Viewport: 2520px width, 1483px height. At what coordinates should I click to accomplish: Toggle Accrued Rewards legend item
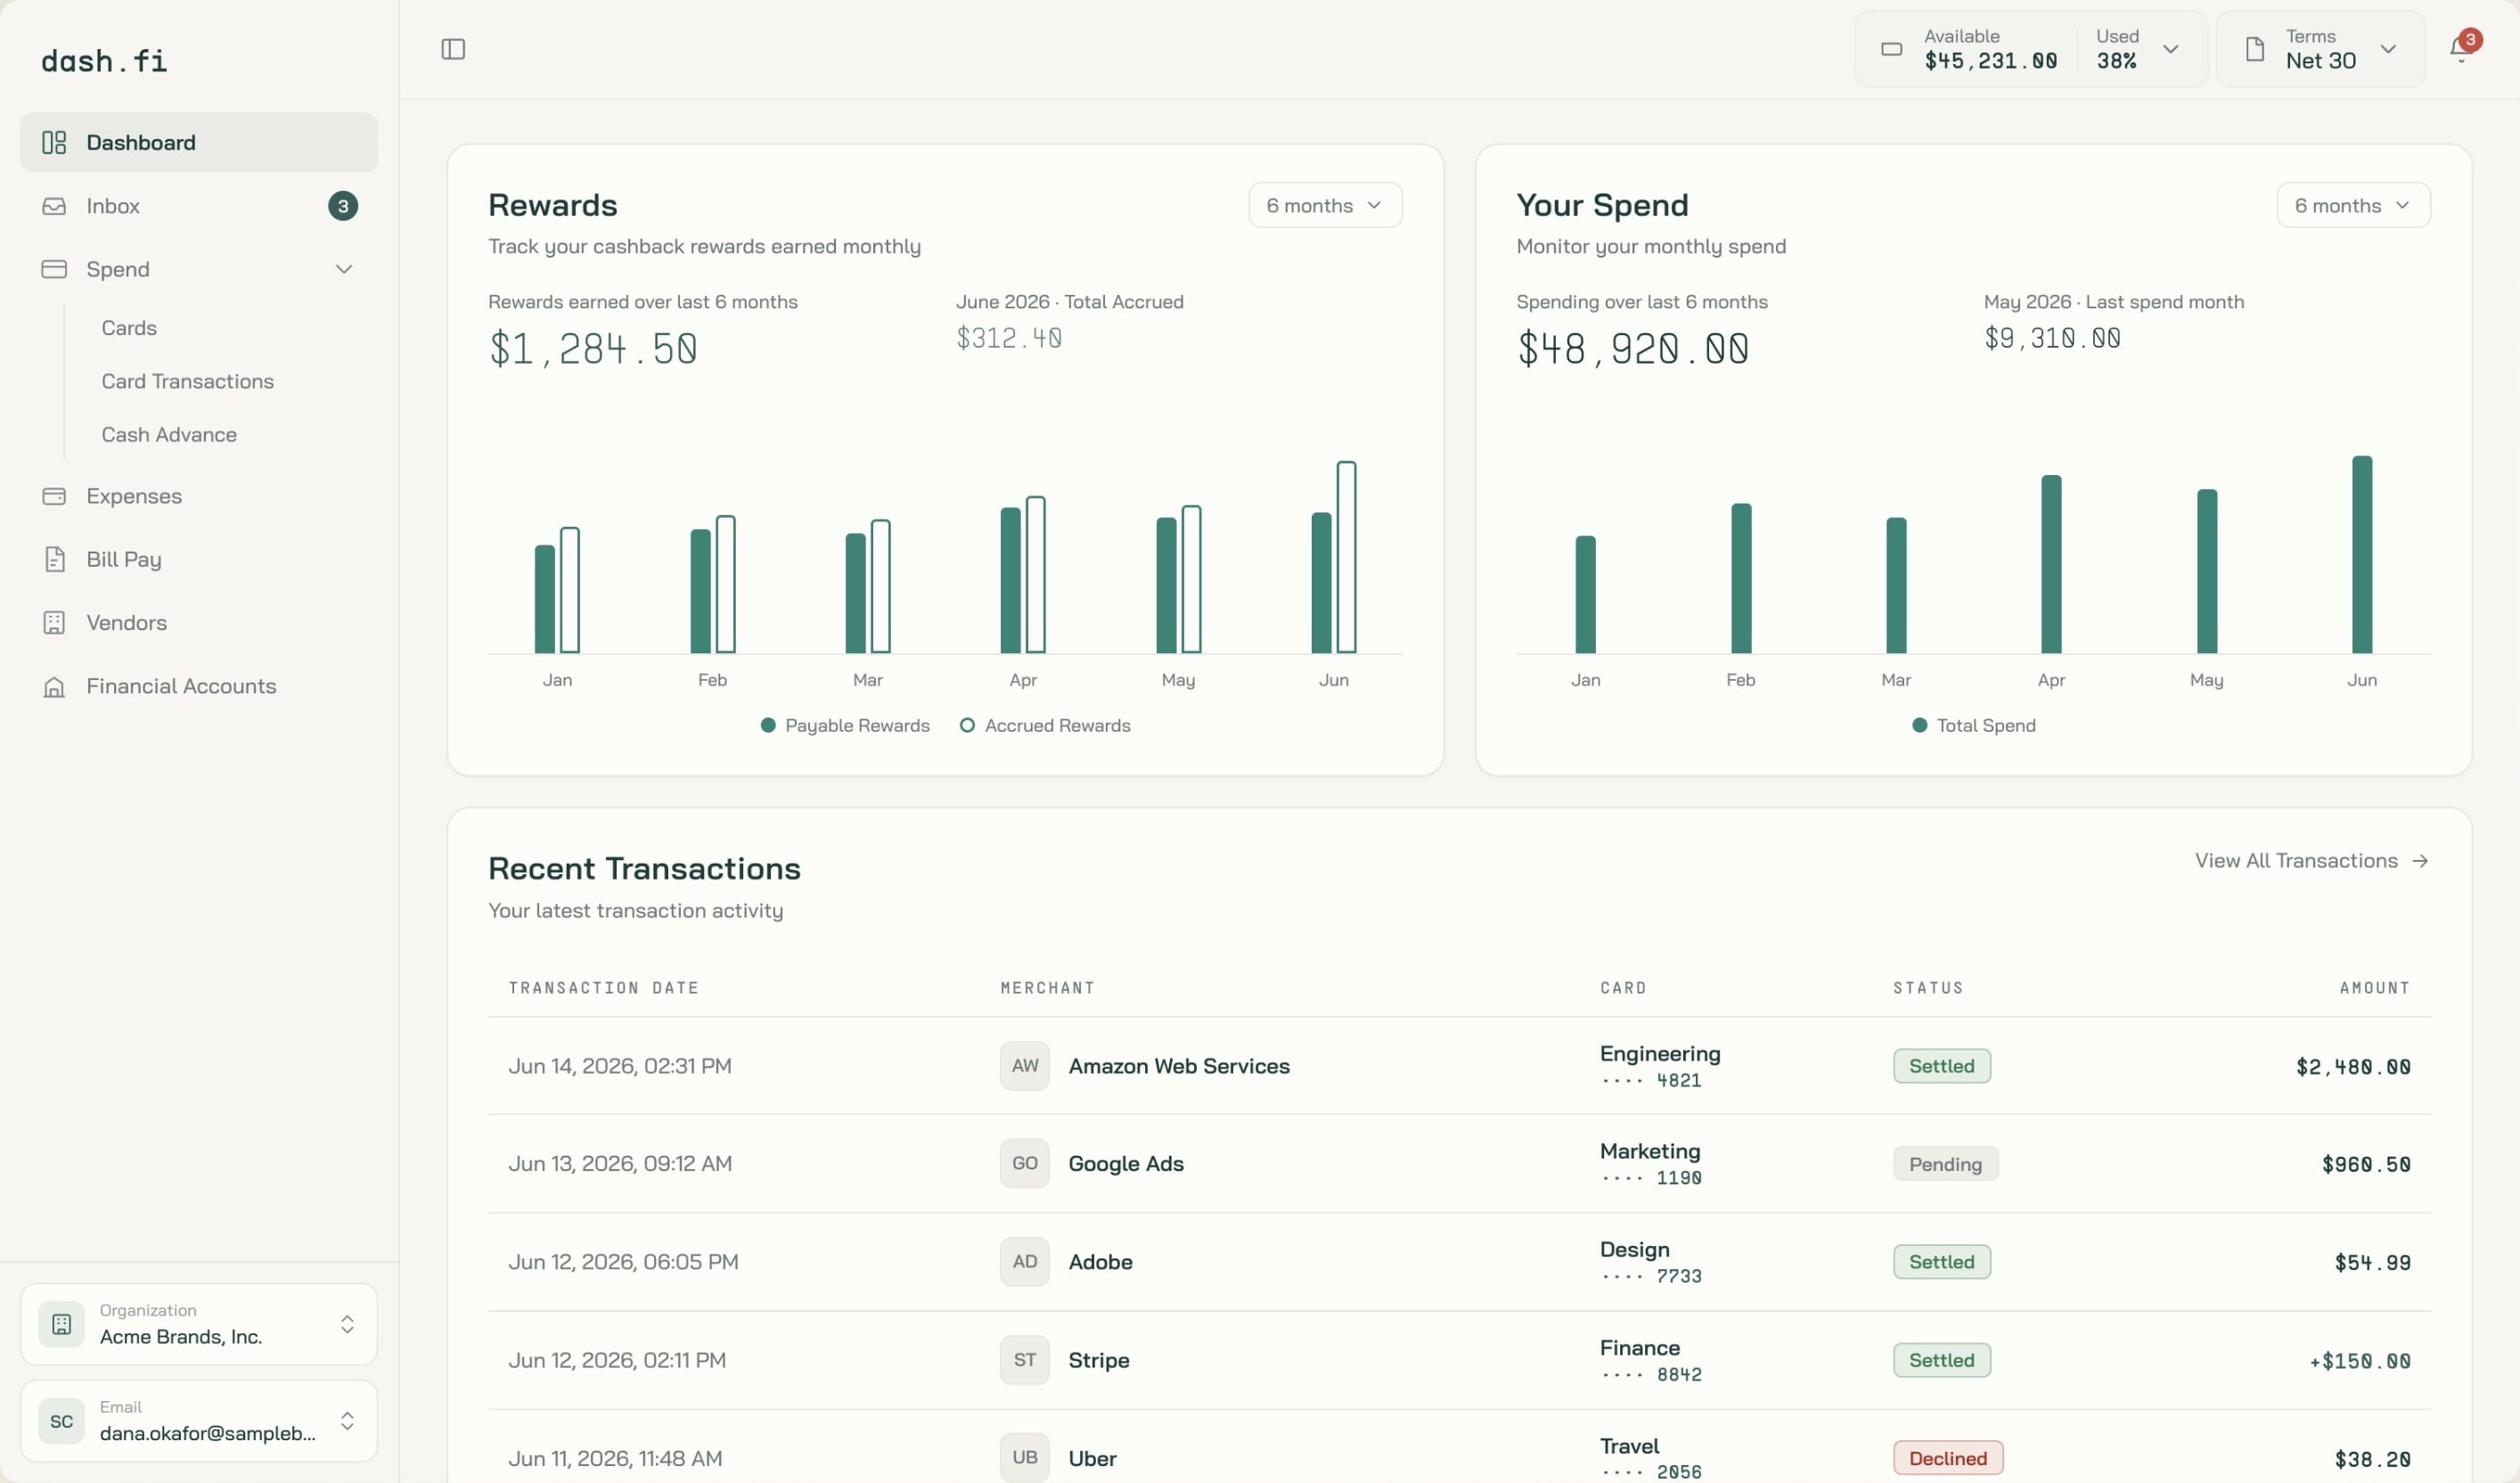pyautogui.click(x=1045, y=725)
